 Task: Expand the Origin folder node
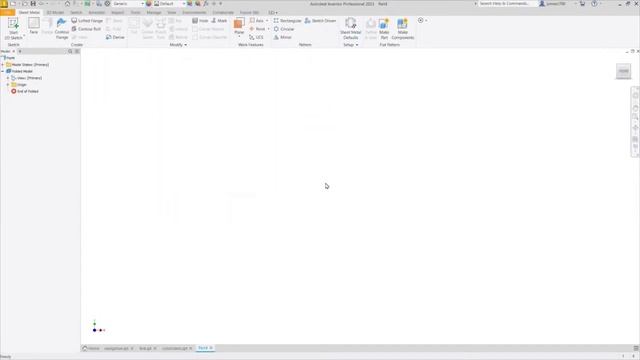pos(8,84)
